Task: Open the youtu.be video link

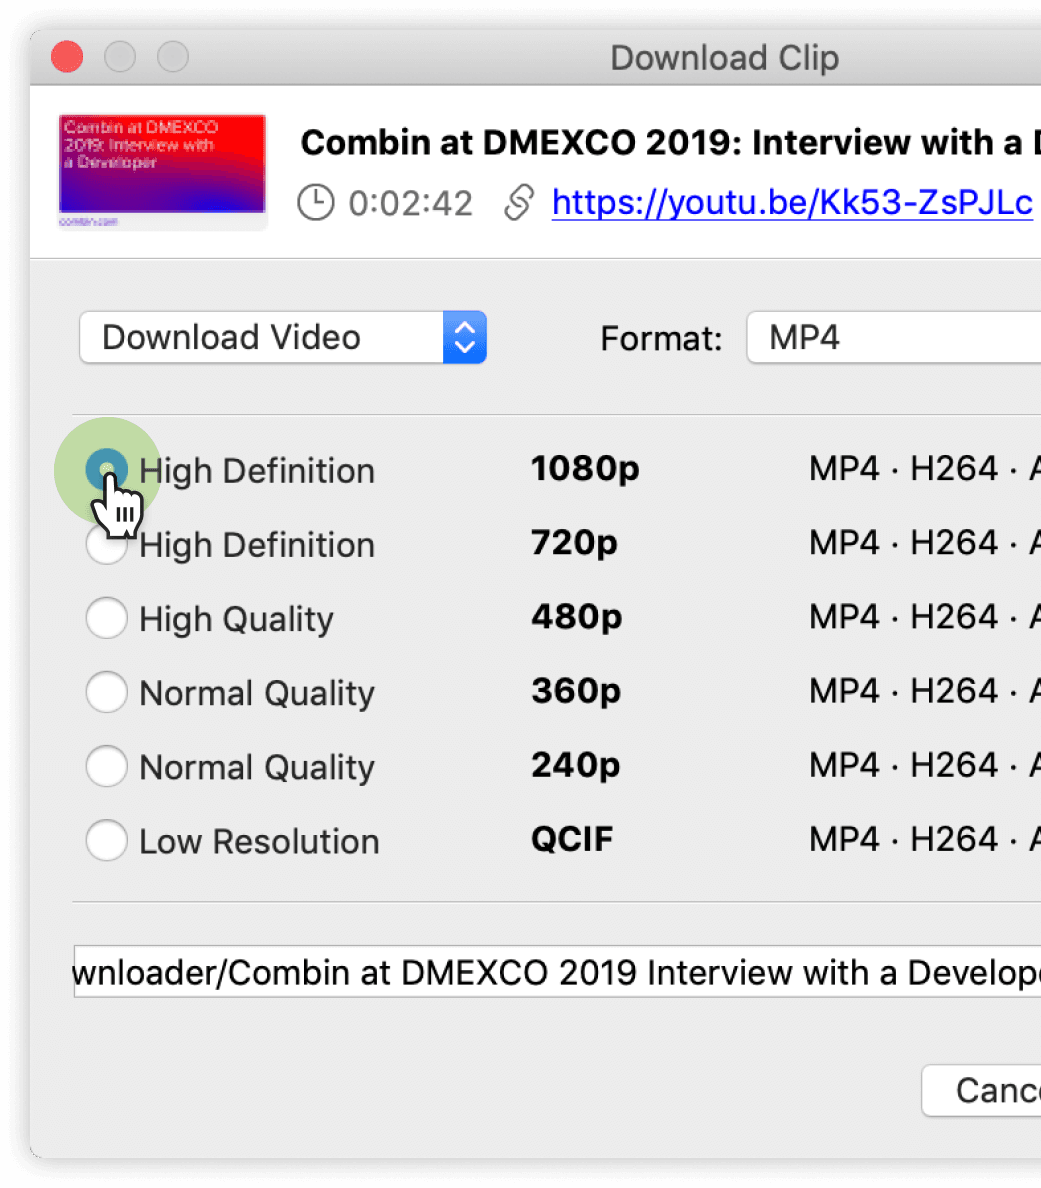Action: pos(791,203)
